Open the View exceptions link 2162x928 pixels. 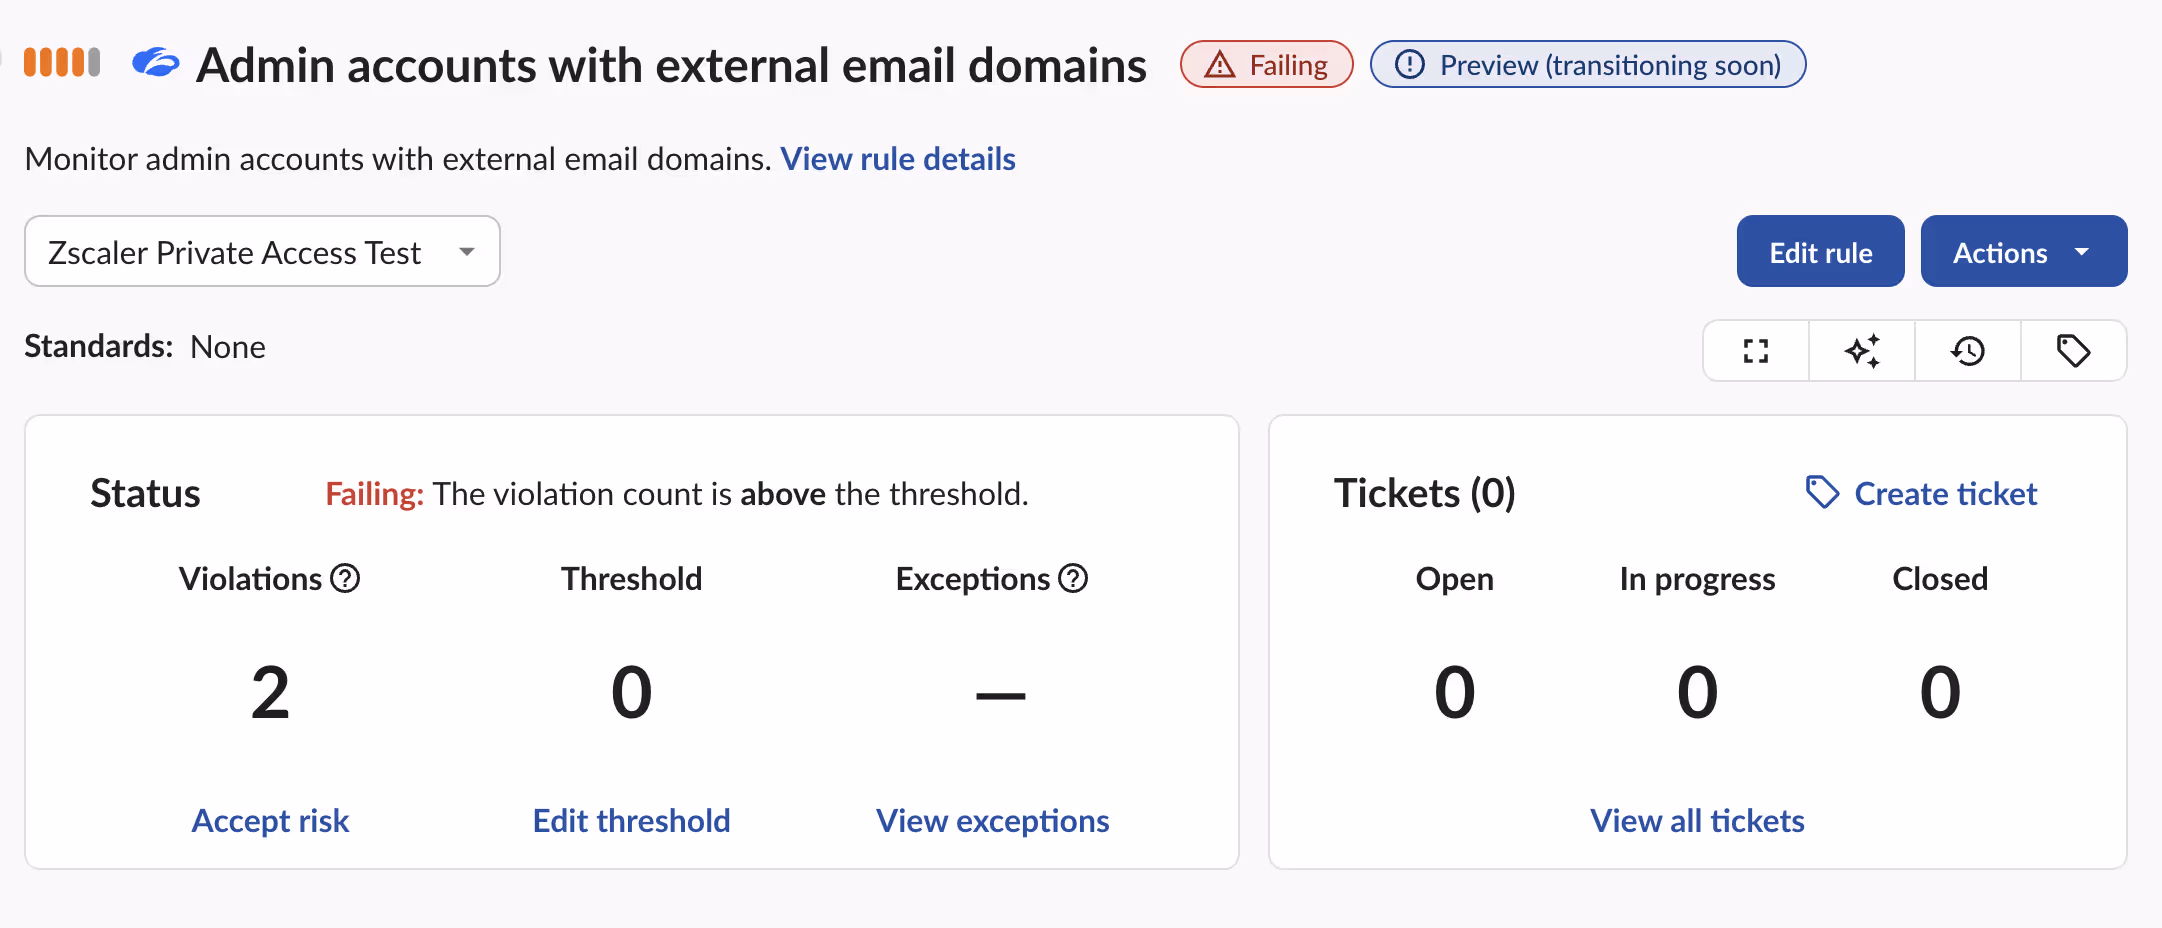point(993,820)
